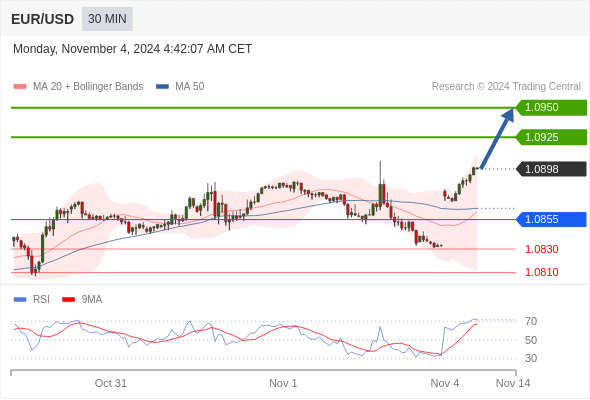Image resolution: width=590 pixels, height=400 pixels.
Task: Click the MA 50 legend label
Action: click(x=190, y=87)
